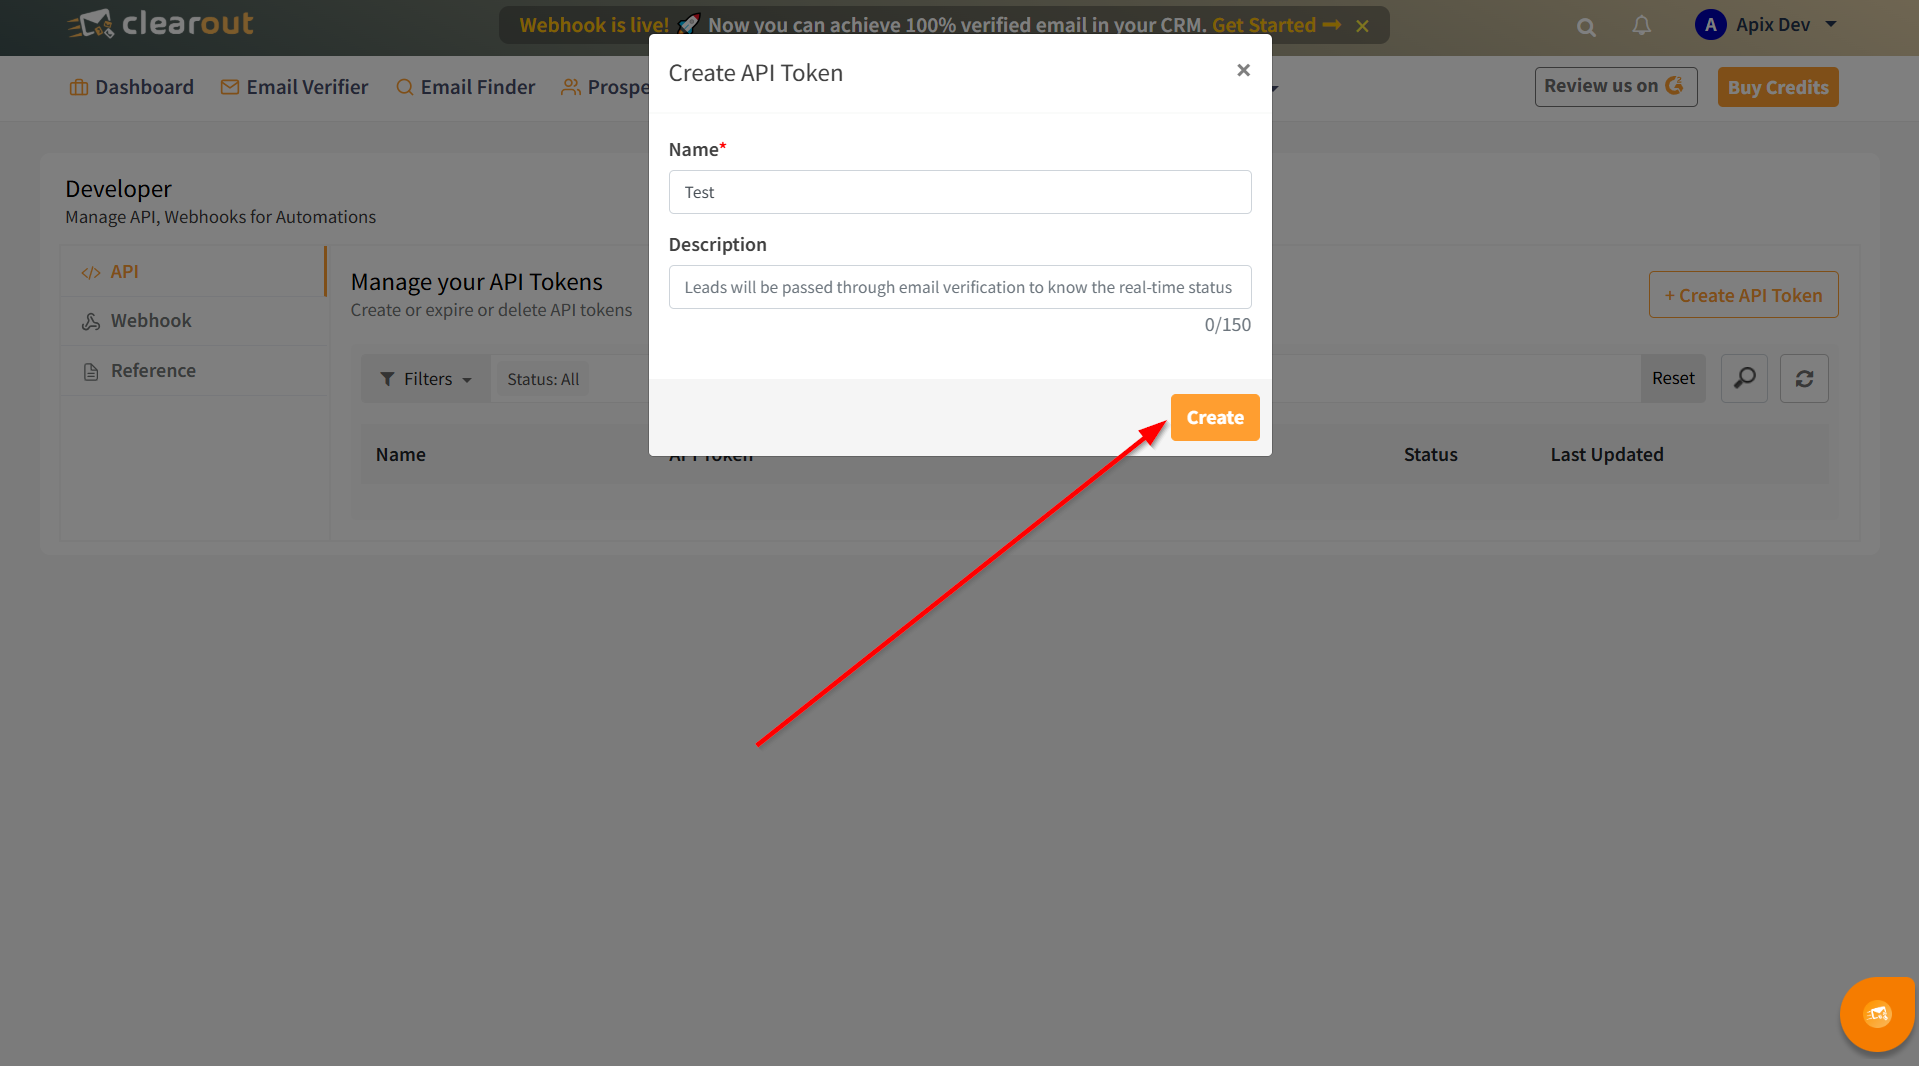Open the Webhook sidebar section
Viewport: 1919px width, 1066px height.
point(150,320)
